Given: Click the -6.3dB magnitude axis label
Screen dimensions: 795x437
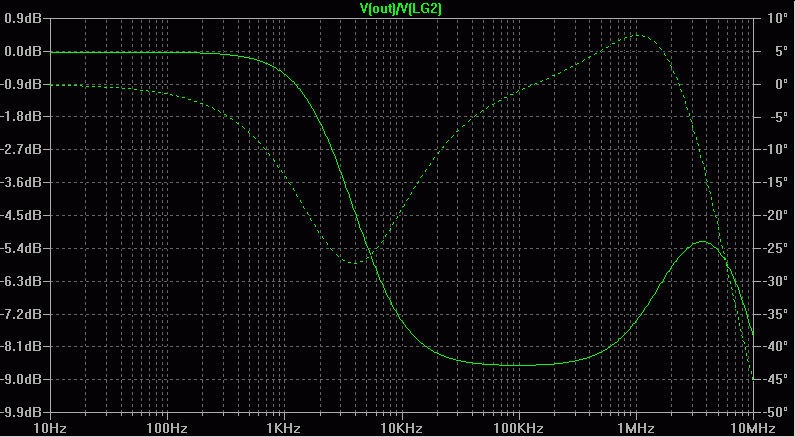Looking at the screenshot, I should (22, 281).
